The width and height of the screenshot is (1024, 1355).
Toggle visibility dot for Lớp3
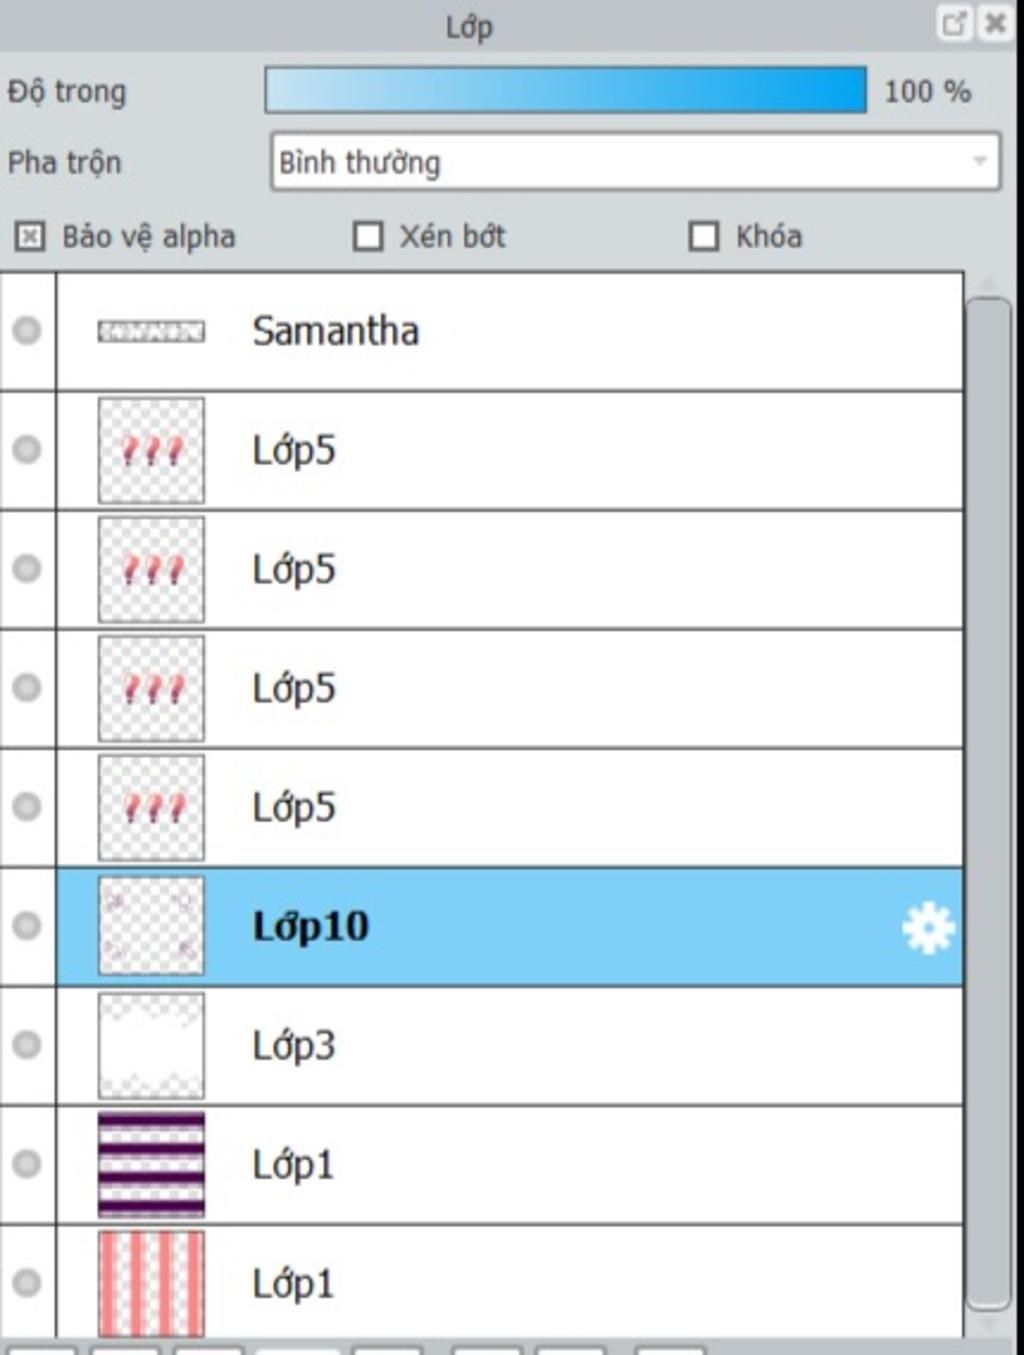[27, 1044]
